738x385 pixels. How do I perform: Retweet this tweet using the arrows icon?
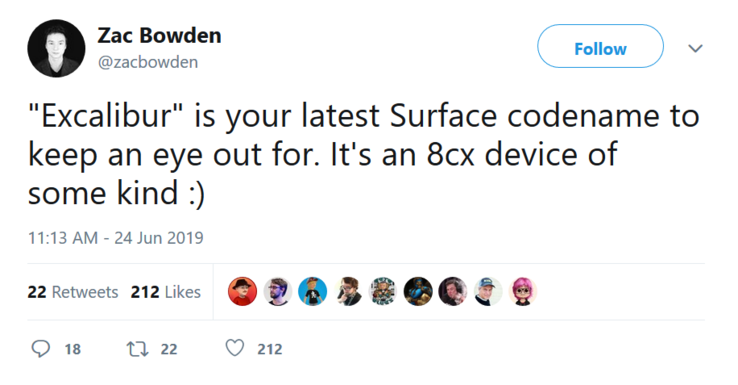(x=137, y=349)
